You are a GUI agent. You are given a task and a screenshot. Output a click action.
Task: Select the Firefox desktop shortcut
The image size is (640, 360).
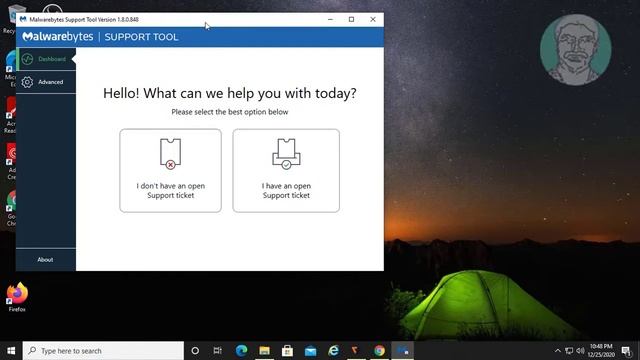coord(17,297)
